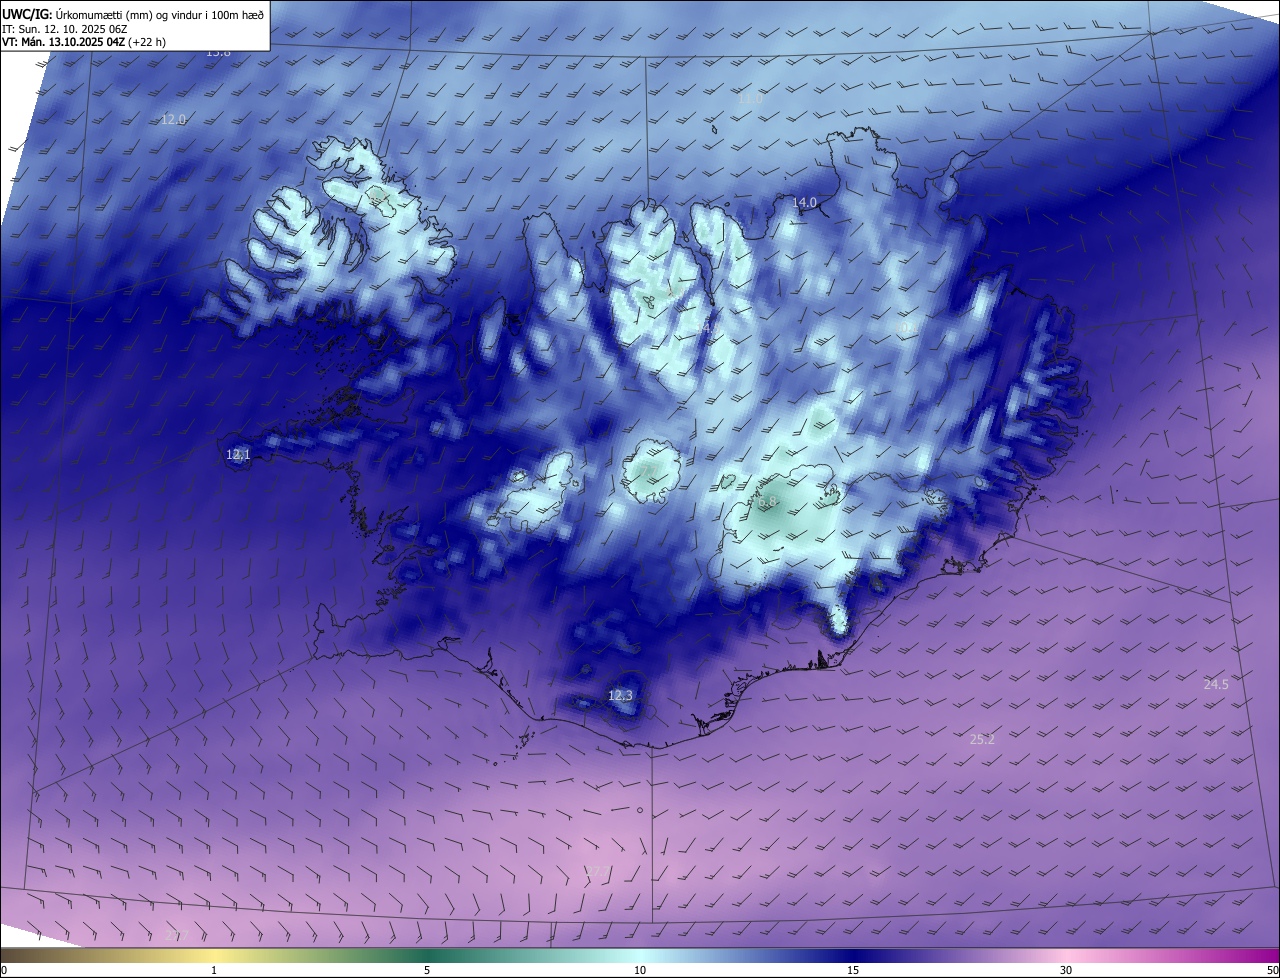The height and width of the screenshot is (978, 1280).
Task: Click the '10' tick on the color scale
Action: click(x=640, y=970)
